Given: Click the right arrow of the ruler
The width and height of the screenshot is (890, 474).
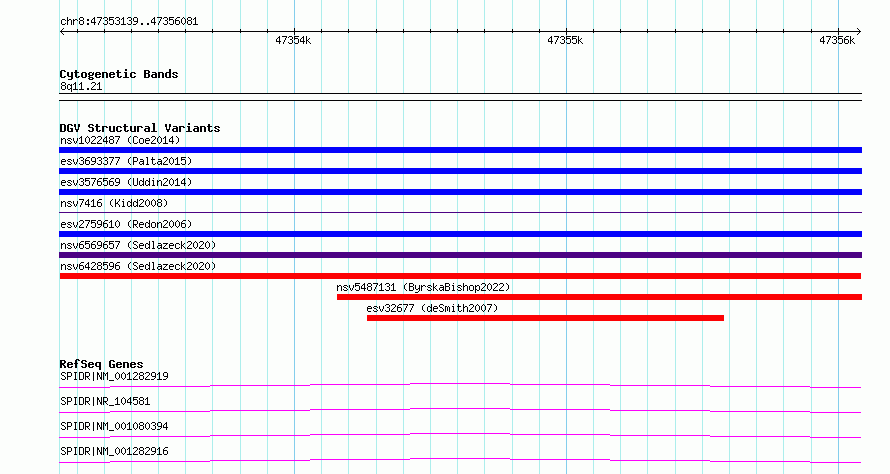Looking at the screenshot, I should tap(858, 32).
